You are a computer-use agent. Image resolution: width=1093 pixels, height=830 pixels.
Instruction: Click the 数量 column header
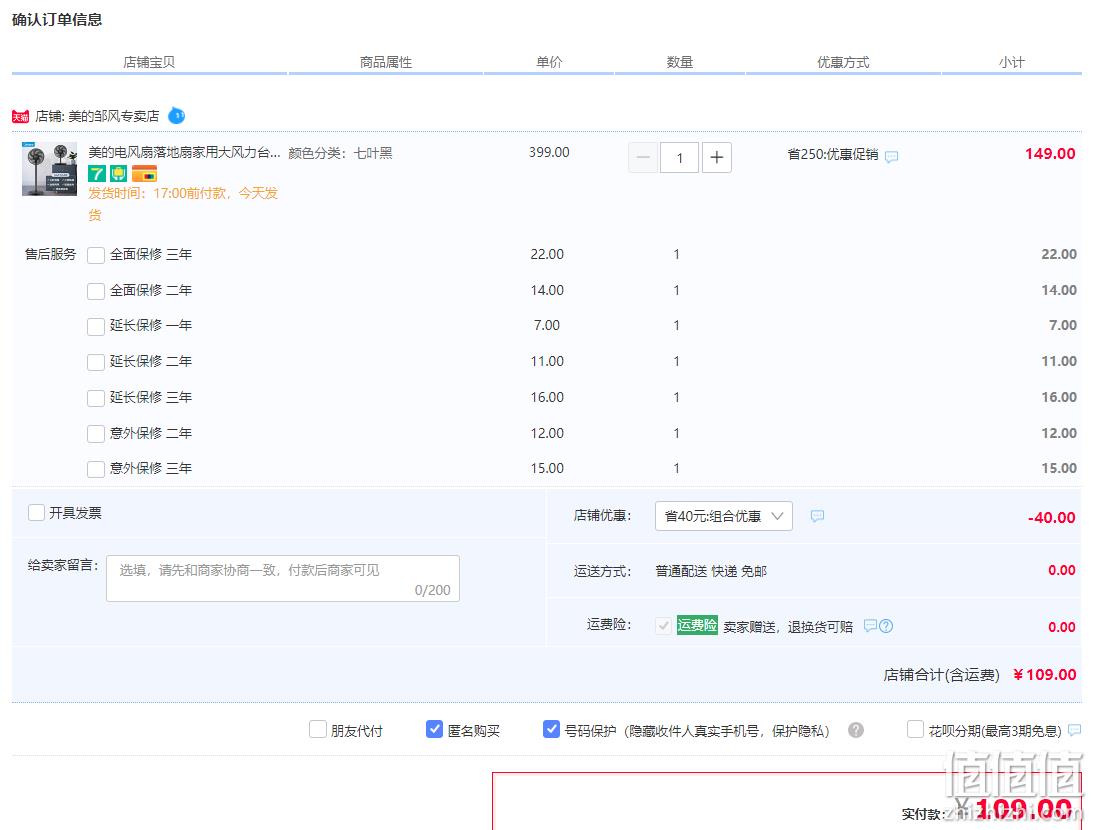click(x=680, y=62)
